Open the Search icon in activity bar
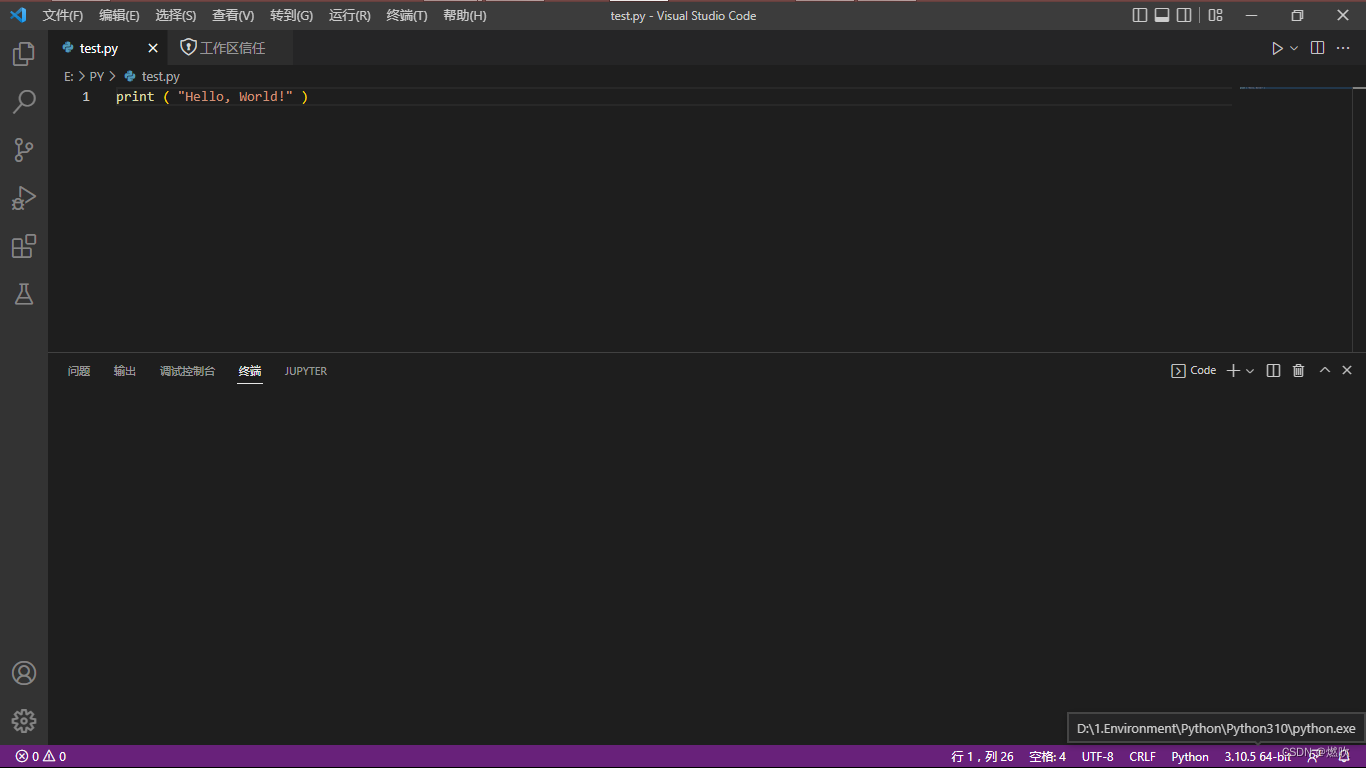The width and height of the screenshot is (1366, 768). [x=24, y=102]
